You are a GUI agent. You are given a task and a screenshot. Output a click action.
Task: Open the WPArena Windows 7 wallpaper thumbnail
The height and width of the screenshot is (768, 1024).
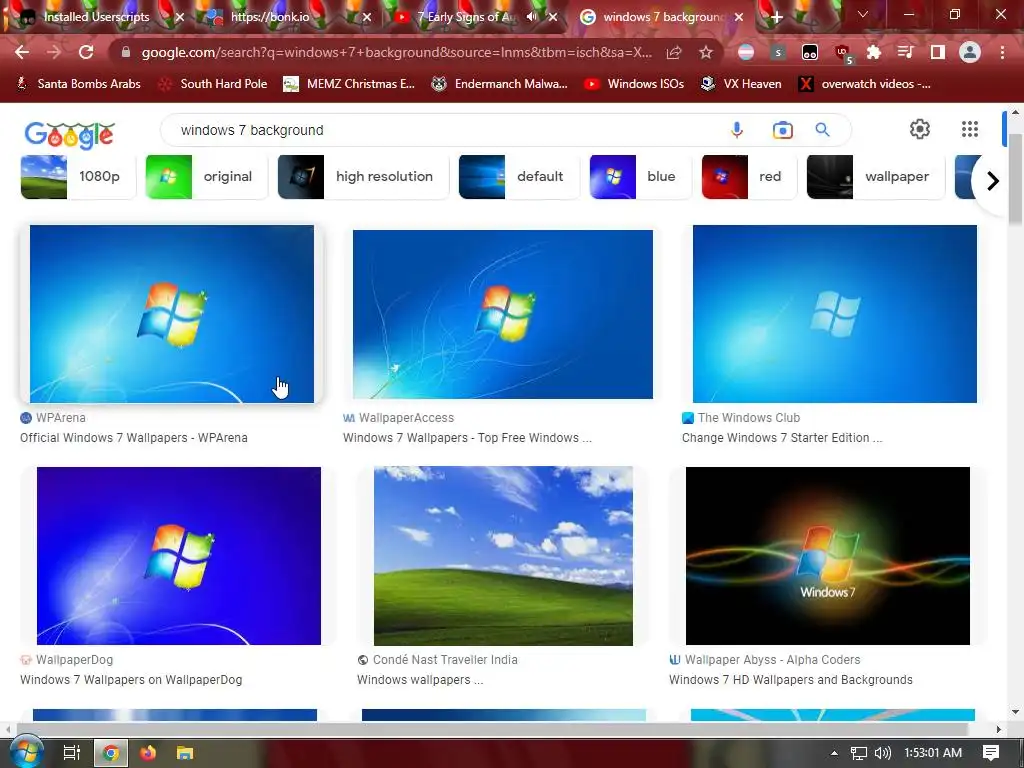point(172,313)
